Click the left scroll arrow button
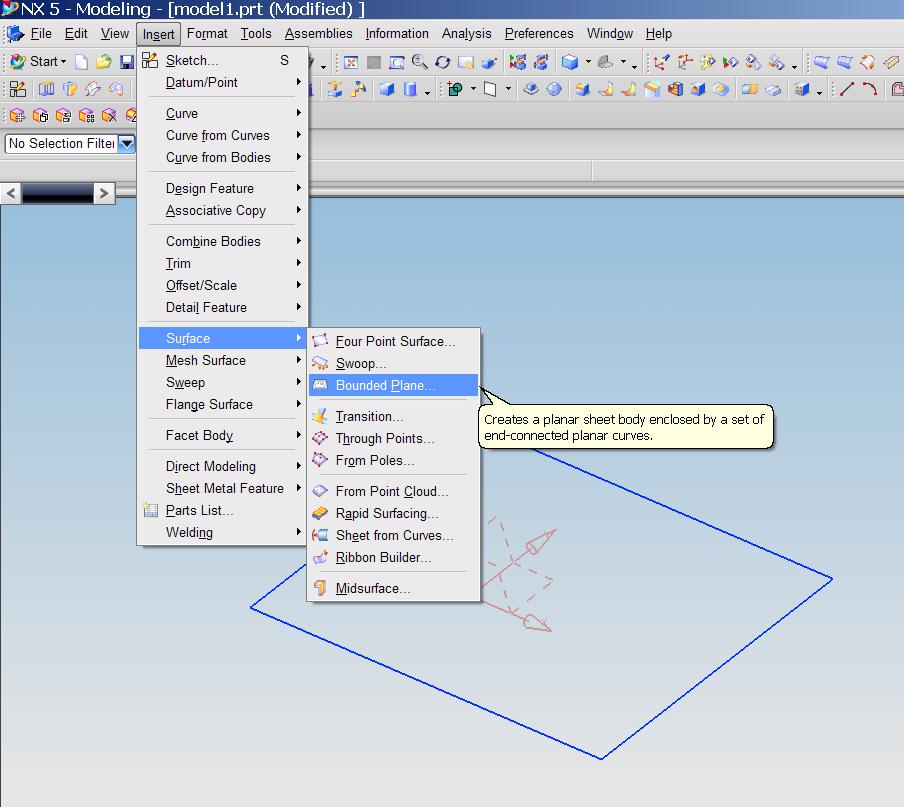This screenshot has width=904, height=807. pyautogui.click(x=11, y=193)
